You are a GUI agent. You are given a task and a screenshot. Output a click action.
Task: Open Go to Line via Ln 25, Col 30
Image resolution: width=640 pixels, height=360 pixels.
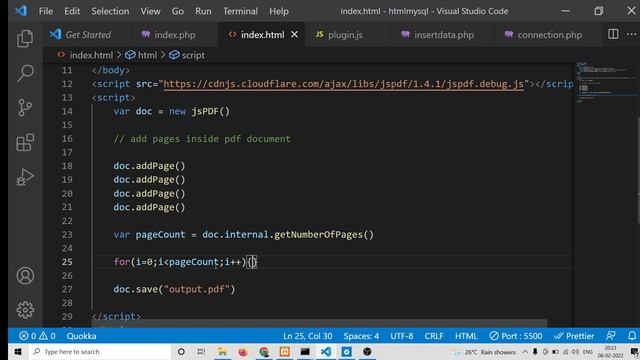[307, 336]
